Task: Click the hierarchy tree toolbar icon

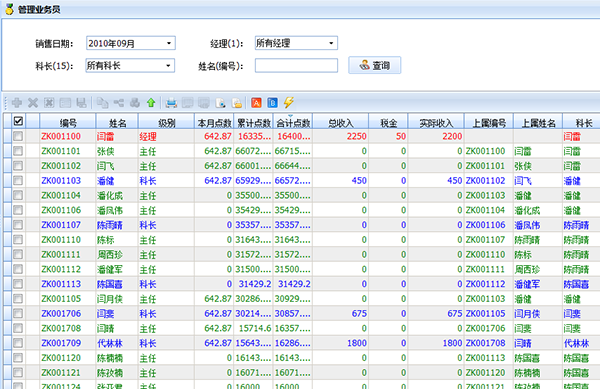Action: [119, 103]
